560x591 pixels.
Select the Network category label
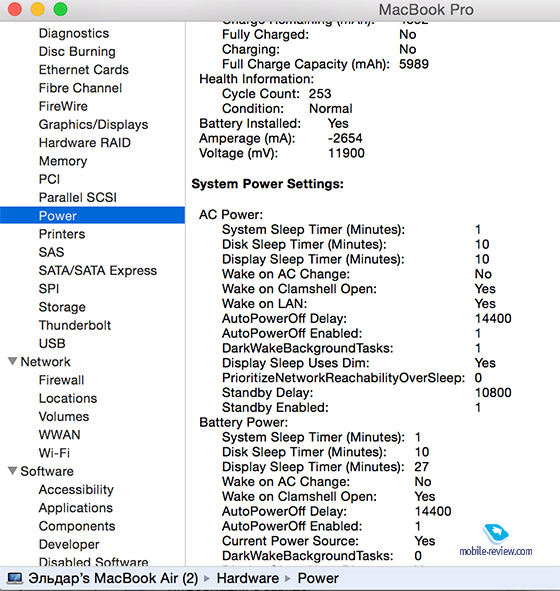click(x=46, y=362)
